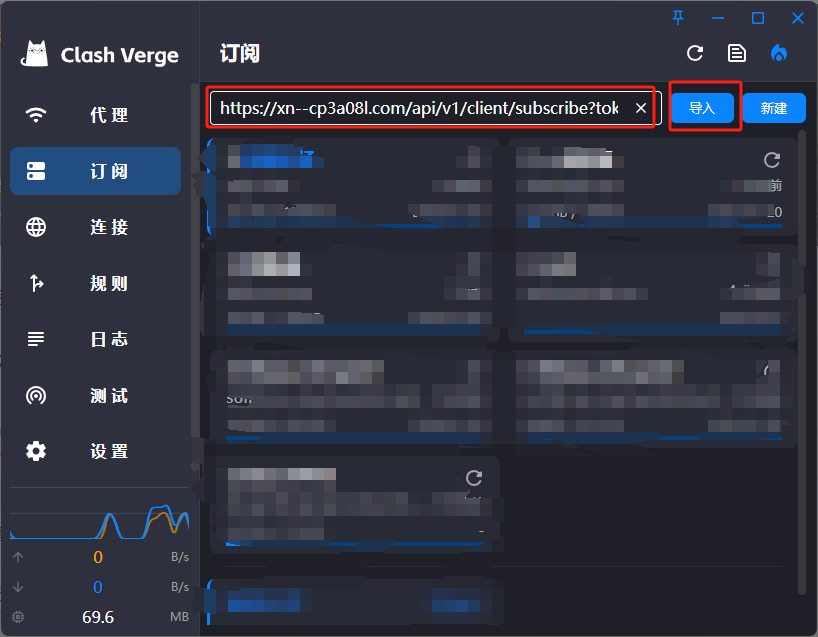This screenshot has width=818, height=637.
Task: Switch to the 测试 (Test) page
Action: click(x=95, y=395)
